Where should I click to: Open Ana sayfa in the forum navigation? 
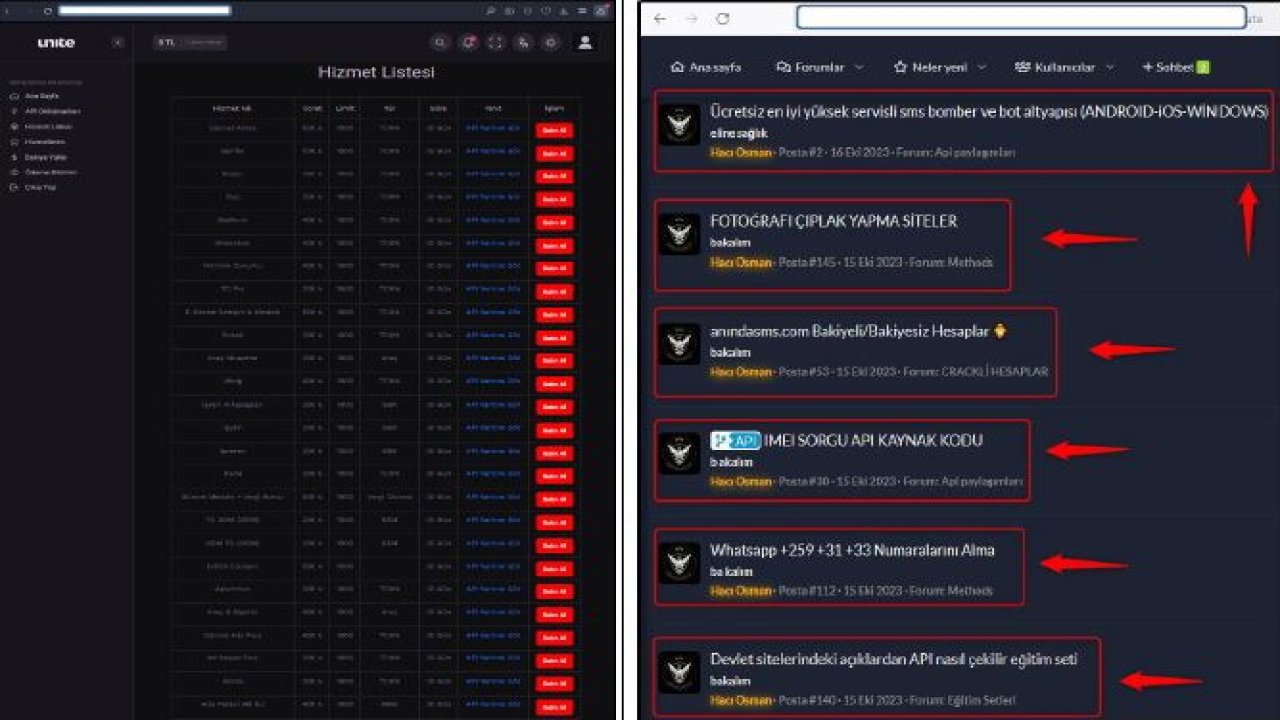click(706, 67)
